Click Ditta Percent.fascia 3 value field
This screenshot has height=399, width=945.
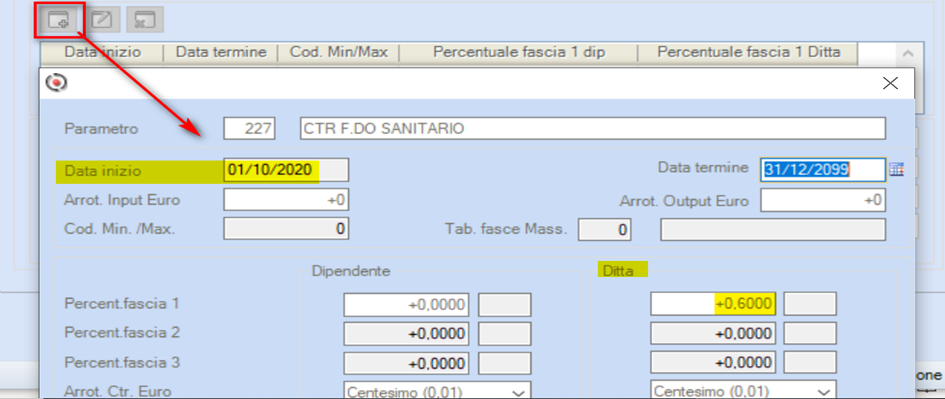(713, 363)
